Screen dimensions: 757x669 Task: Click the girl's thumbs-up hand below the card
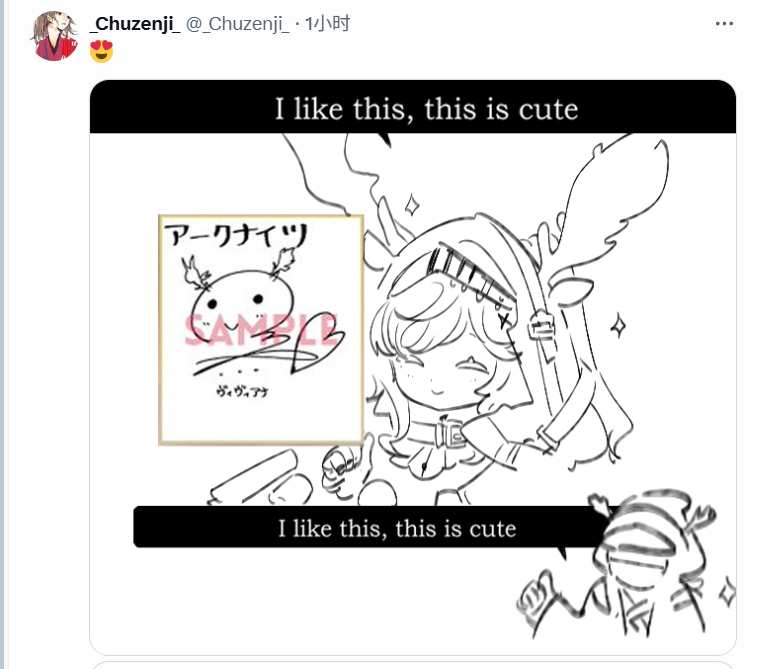(336, 468)
